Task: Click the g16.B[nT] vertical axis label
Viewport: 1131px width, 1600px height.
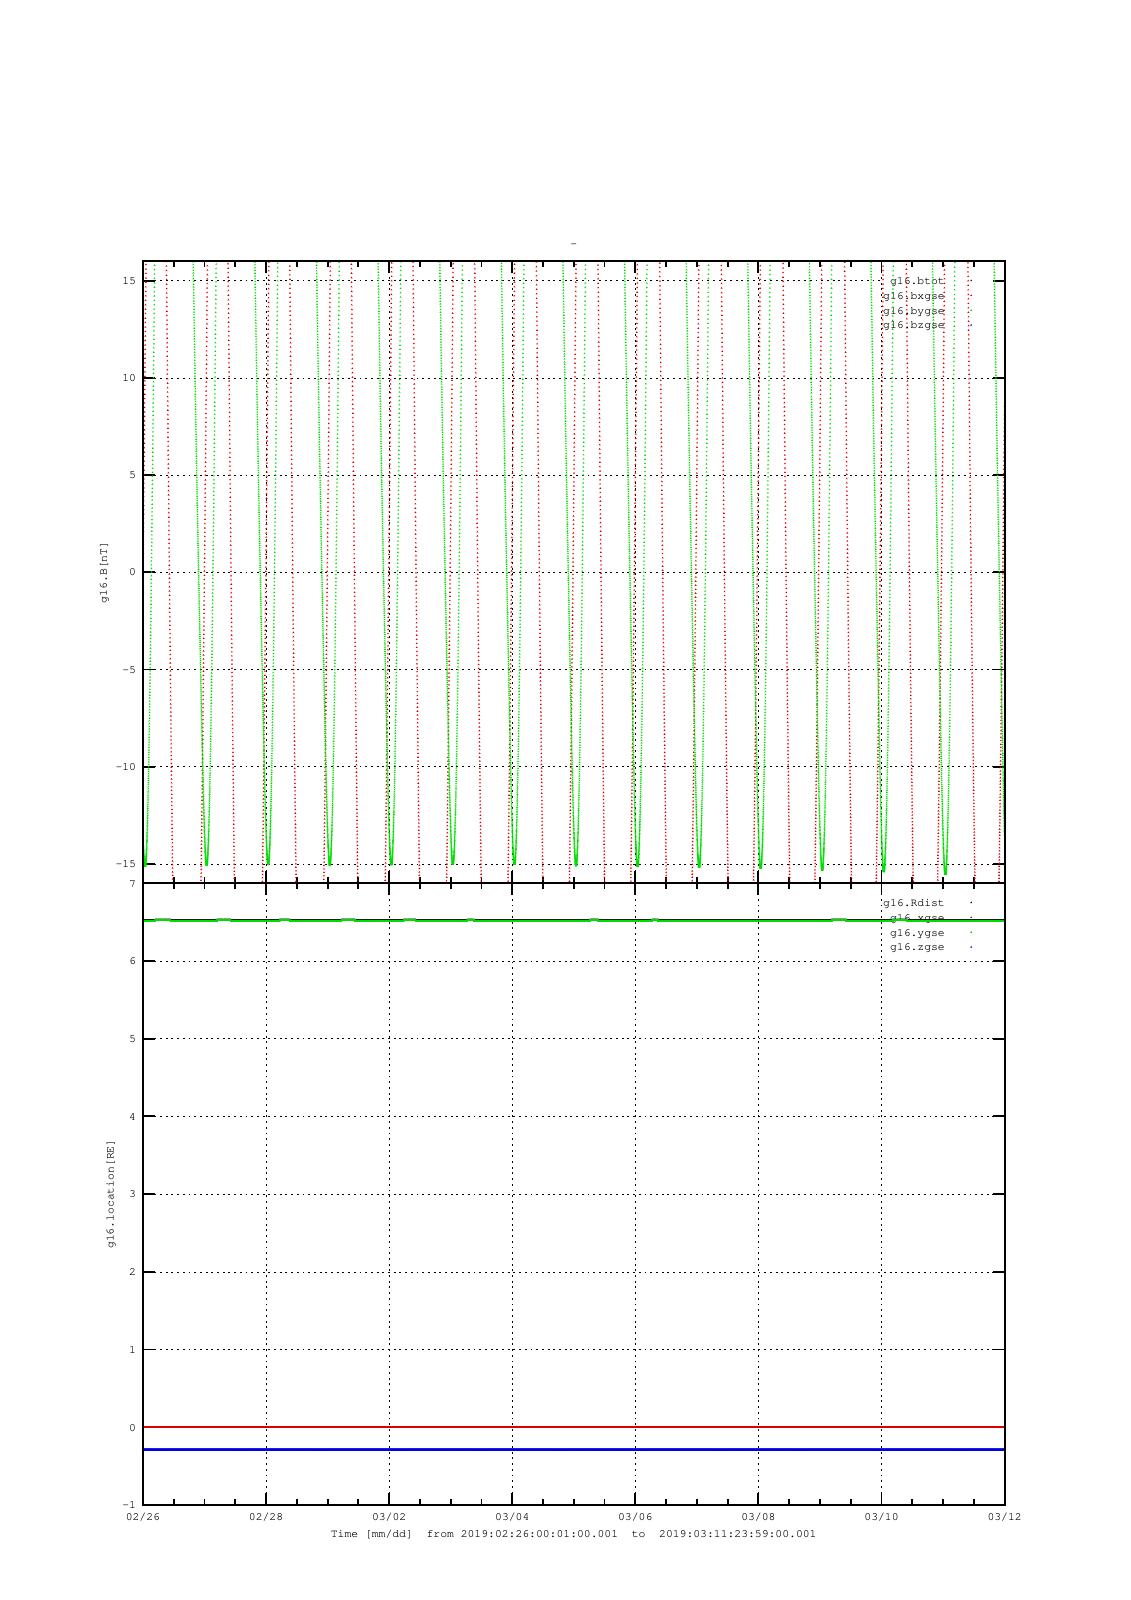Action: coord(104,572)
